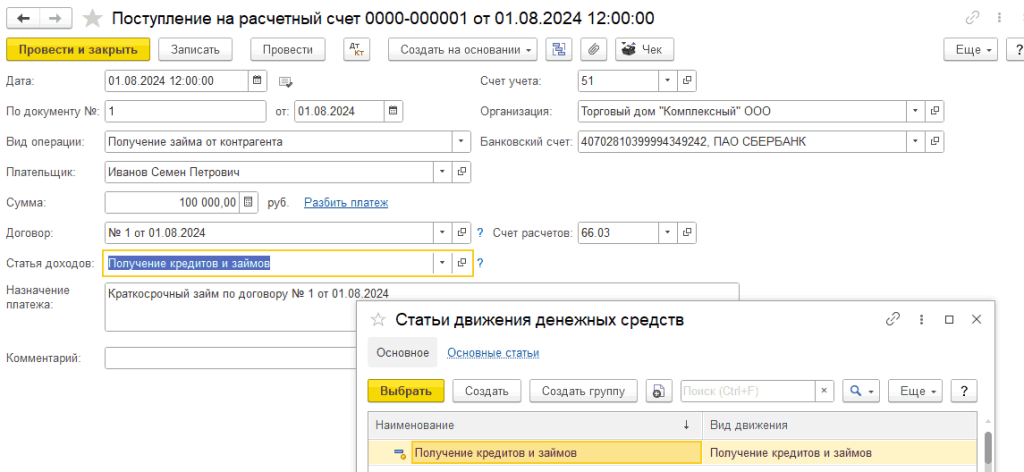This screenshot has width=1024, height=472.
Task: Close the Статьи движения денежных средств window
Action: (x=976, y=319)
